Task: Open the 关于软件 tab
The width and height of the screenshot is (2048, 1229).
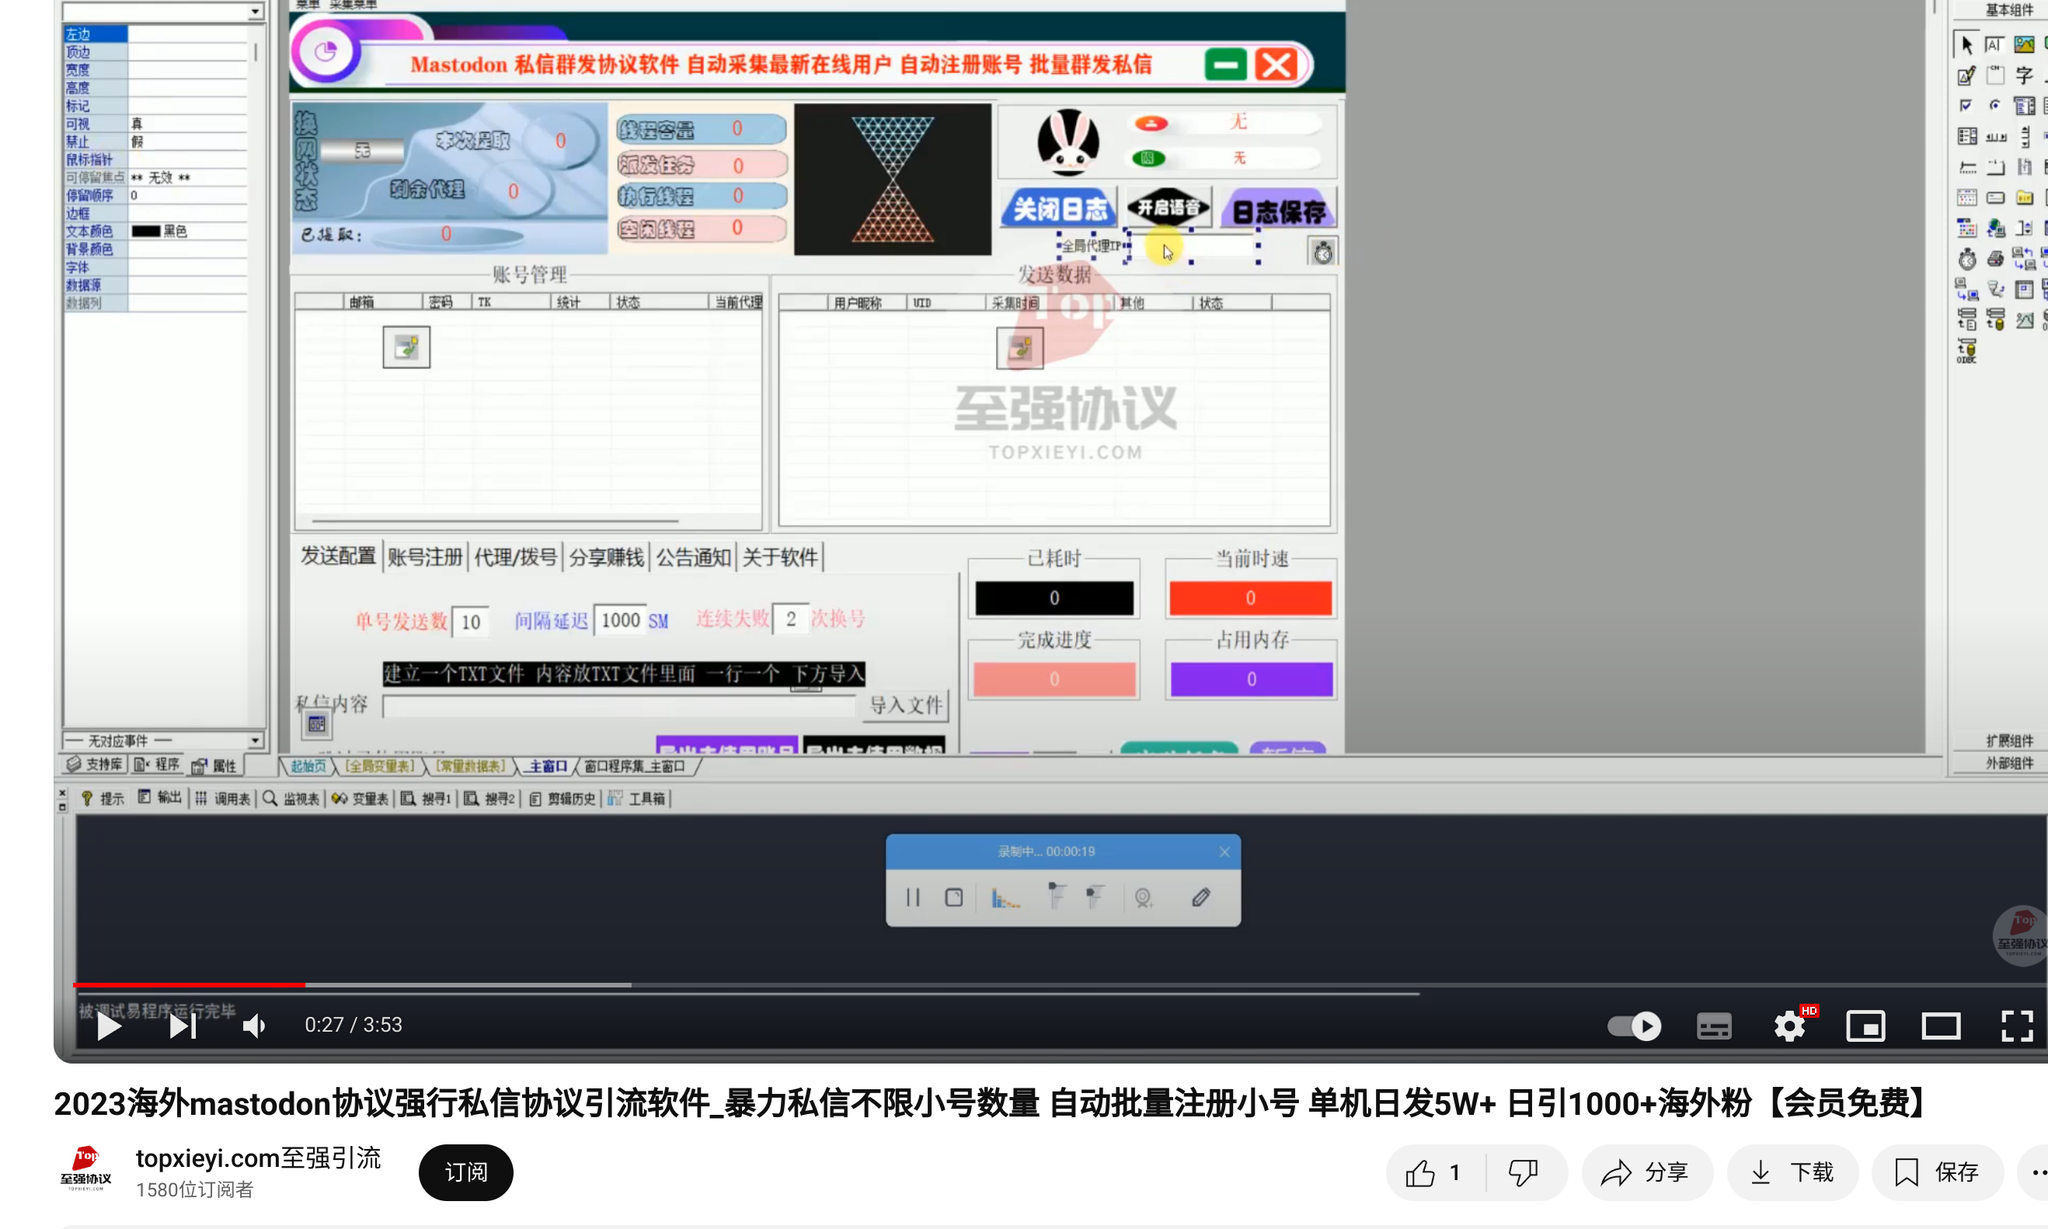Action: point(780,557)
